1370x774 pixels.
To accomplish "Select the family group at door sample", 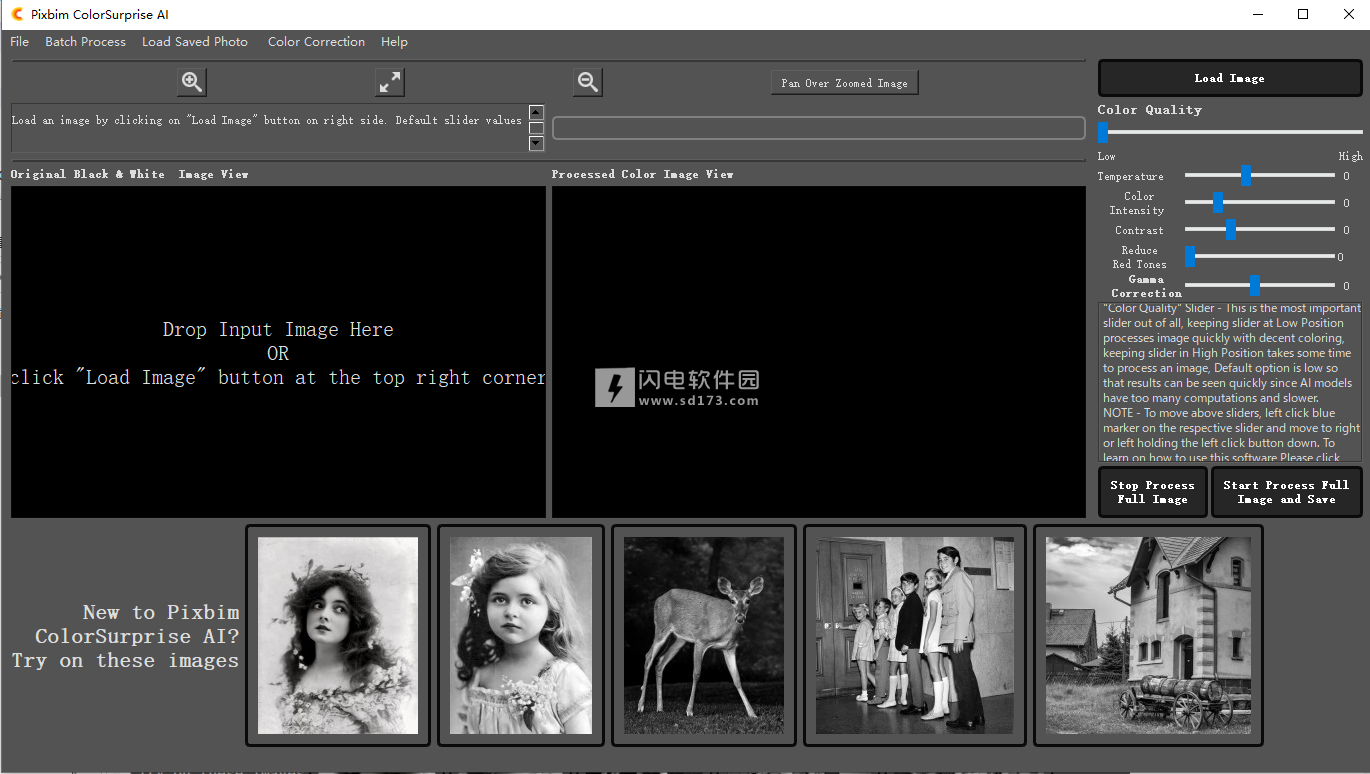I will tap(915, 636).
